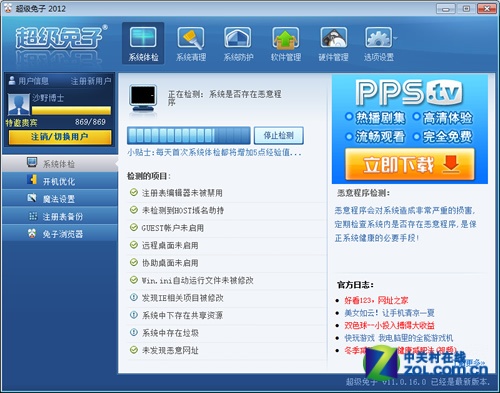Click green check beside 未检测到HOST域名劫持

134,210
